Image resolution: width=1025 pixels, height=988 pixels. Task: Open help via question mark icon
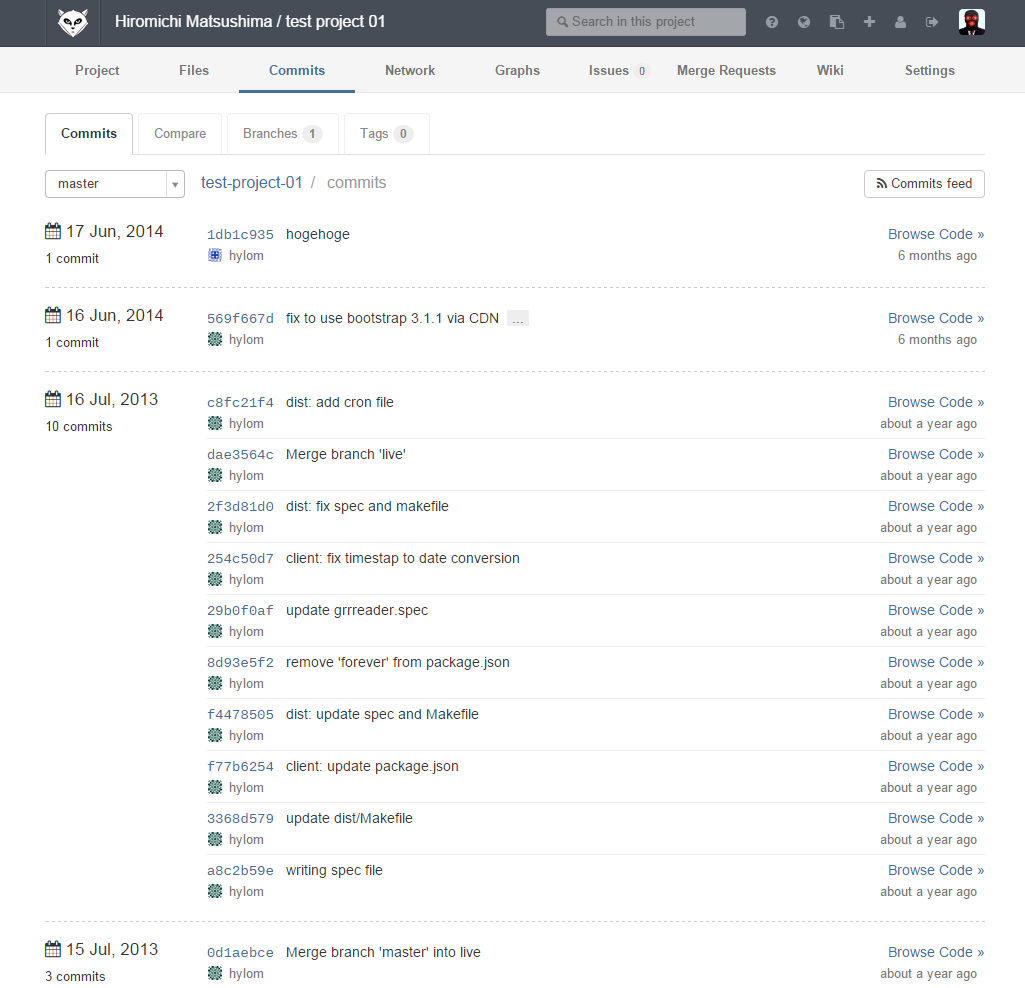click(772, 22)
